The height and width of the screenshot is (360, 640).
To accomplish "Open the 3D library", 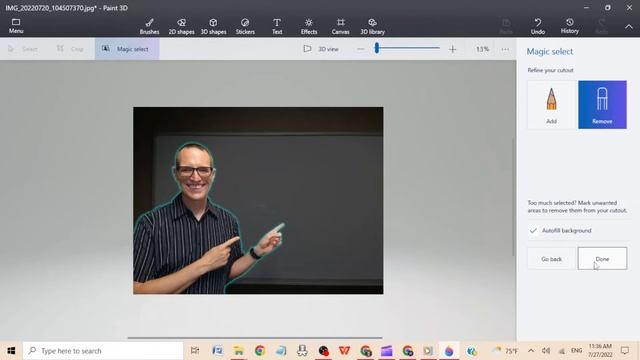I will 372,26.
